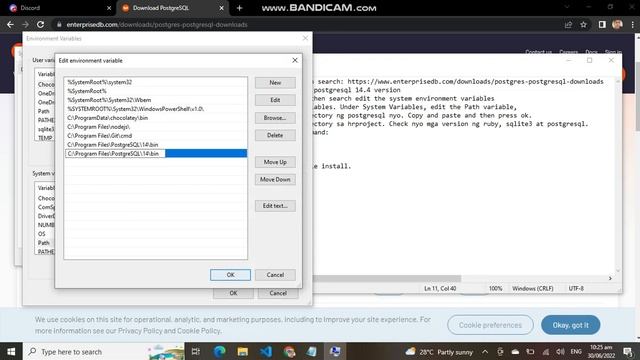The height and width of the screenshot is (360, 640).
Task: Select the Program Files\nodejs\ entry
Action: 156,127
